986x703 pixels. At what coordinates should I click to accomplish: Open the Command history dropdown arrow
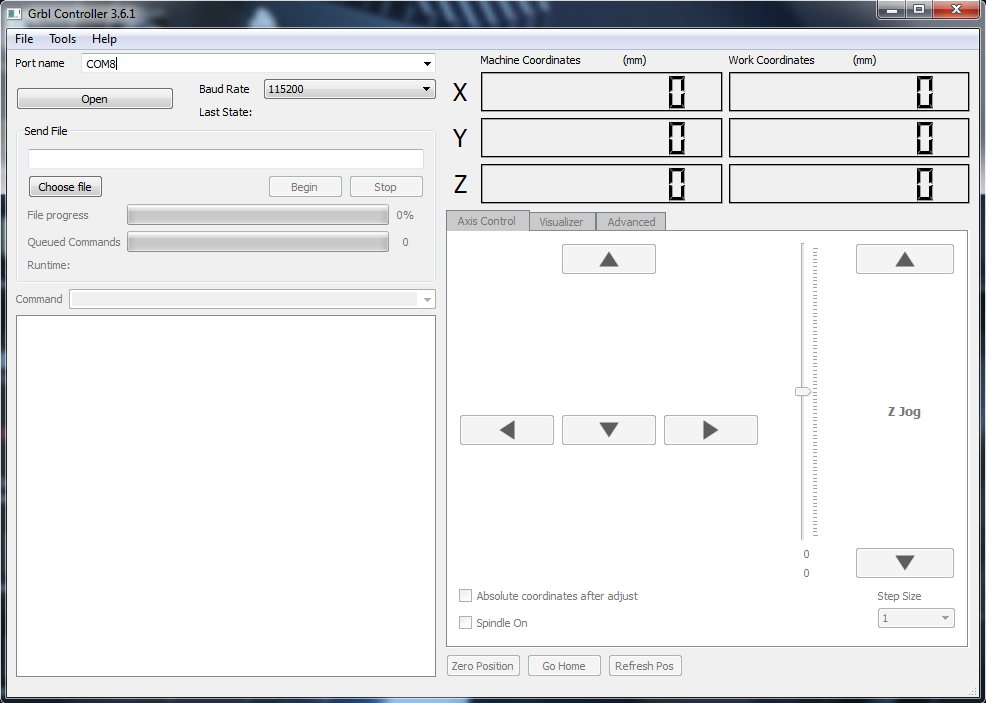click(x=427, y=299)
